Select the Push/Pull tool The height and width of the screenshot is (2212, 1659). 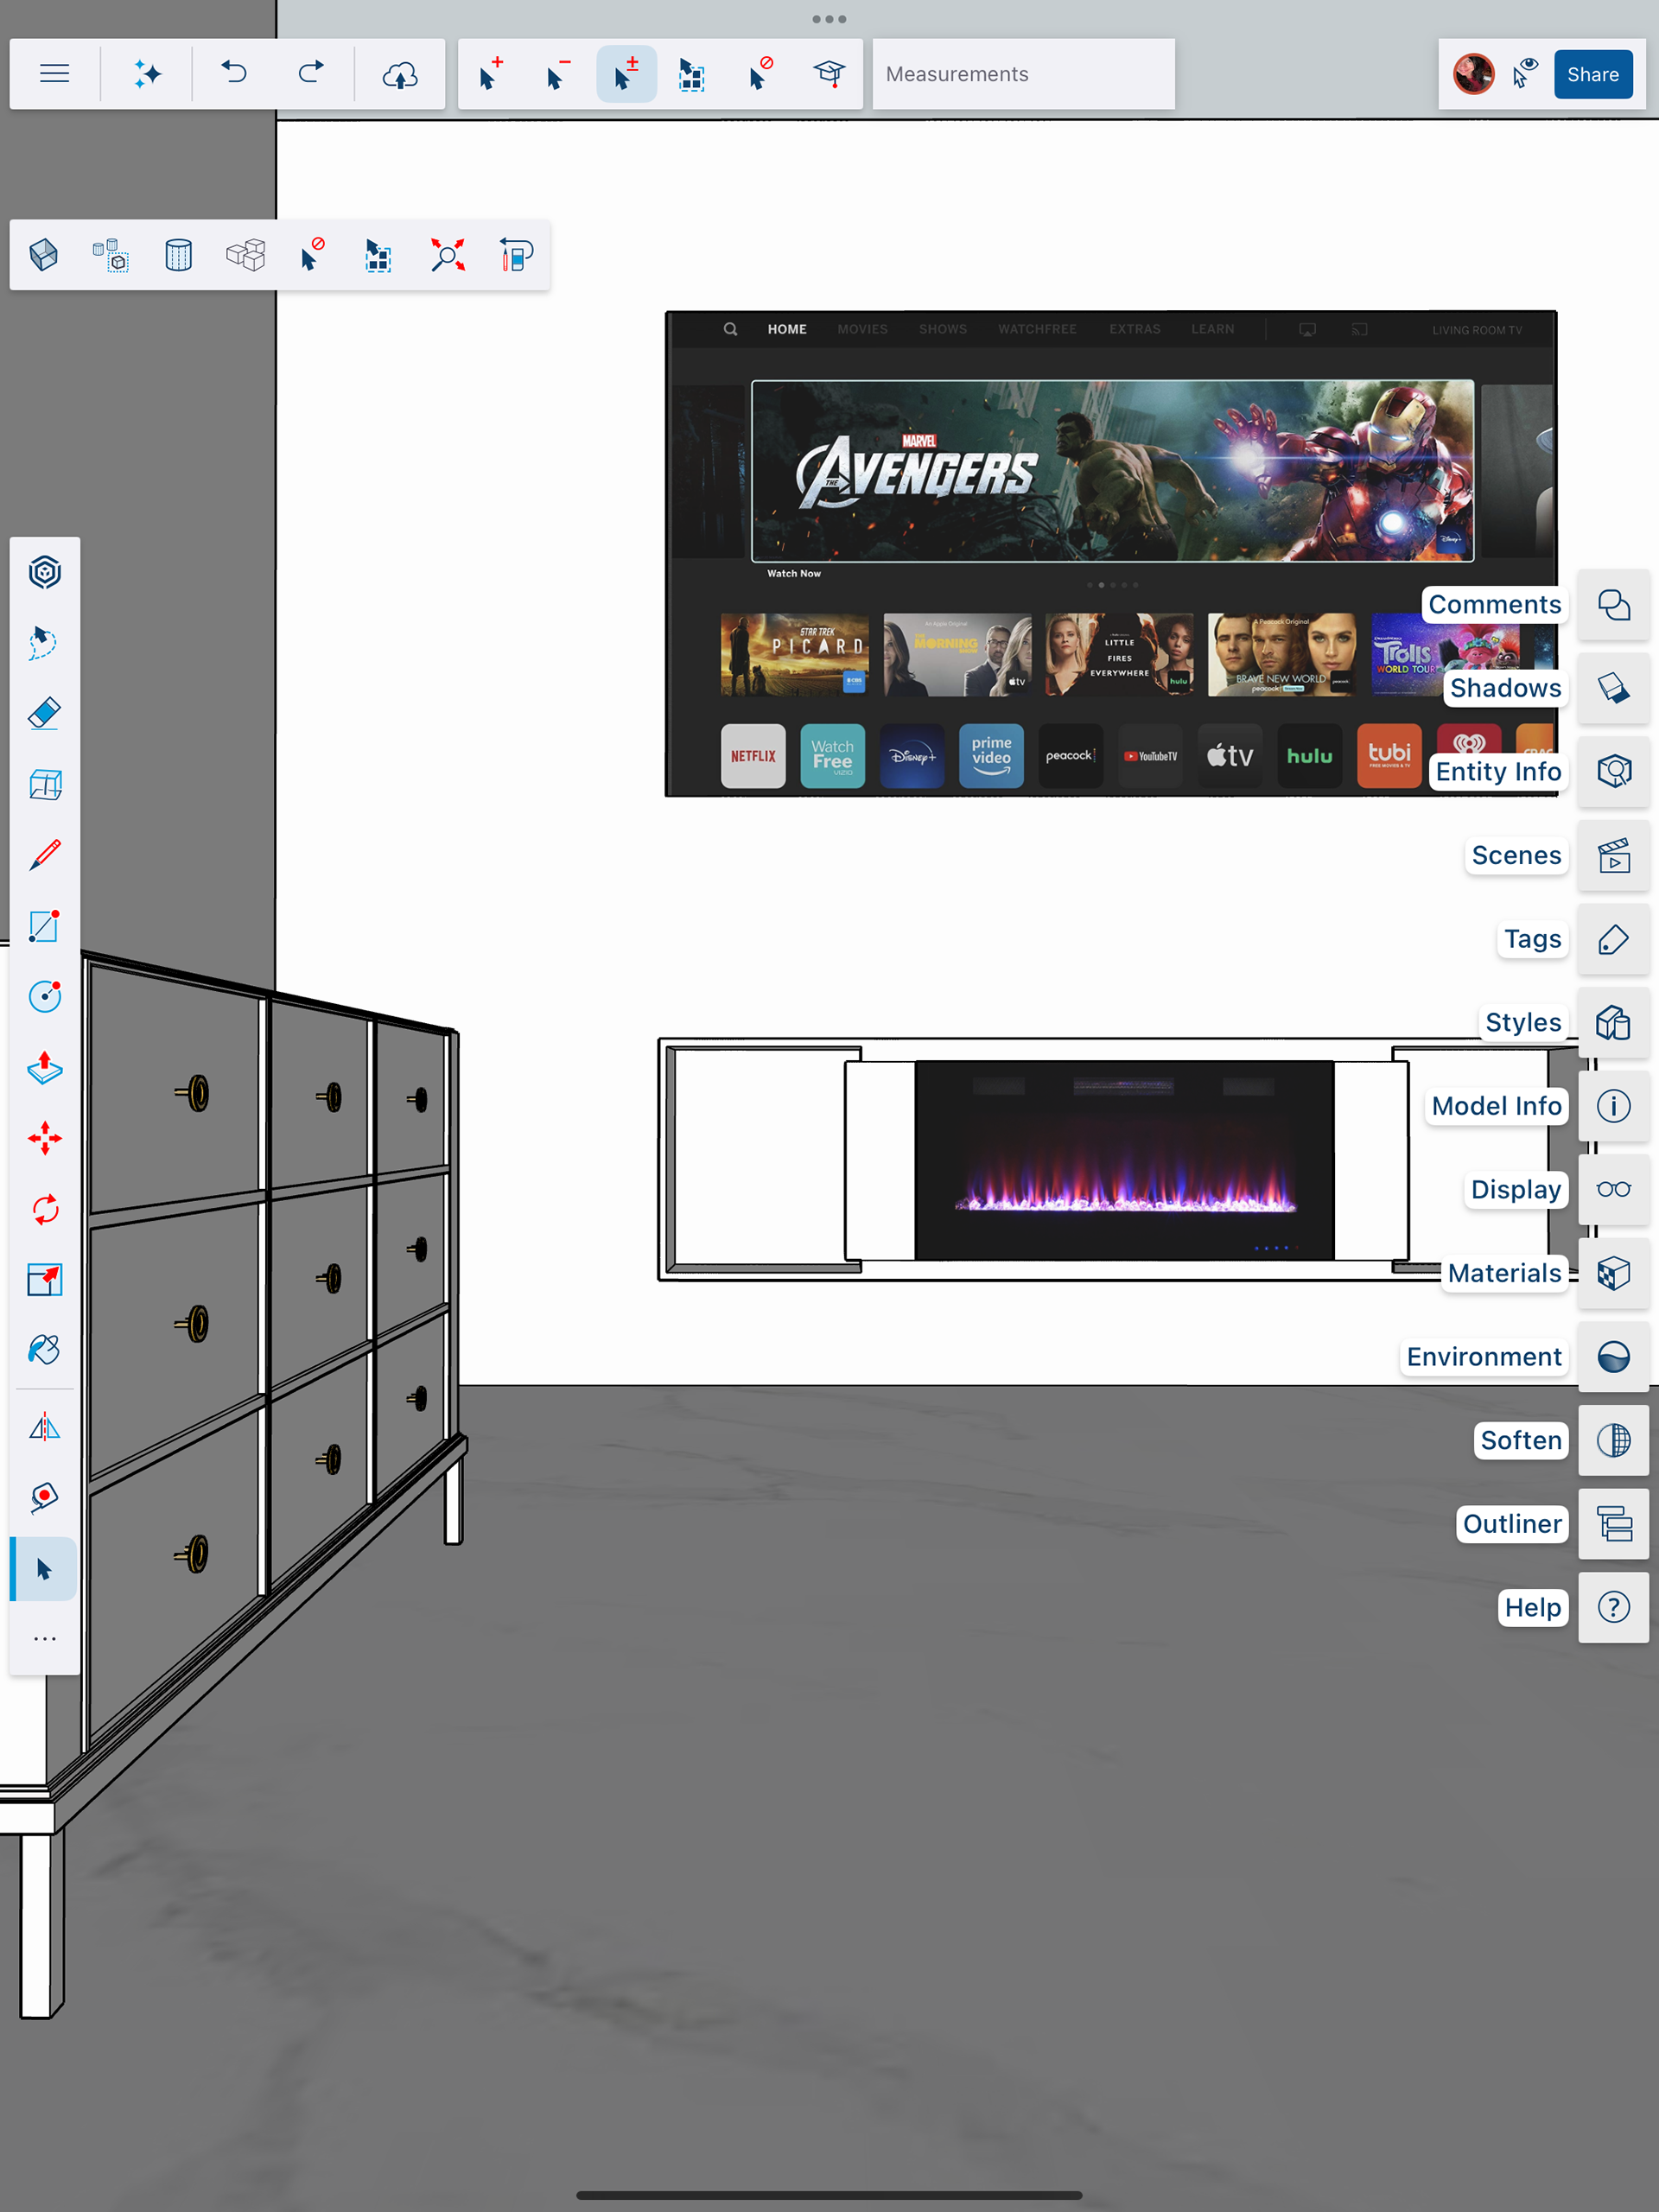pyautogui.click(x=45, y=1067)
